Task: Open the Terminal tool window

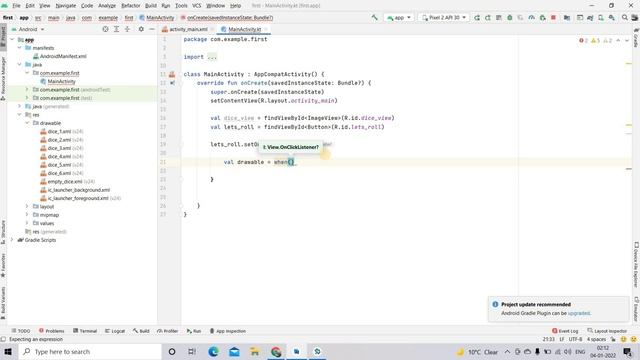Action: tap(85, 331)
